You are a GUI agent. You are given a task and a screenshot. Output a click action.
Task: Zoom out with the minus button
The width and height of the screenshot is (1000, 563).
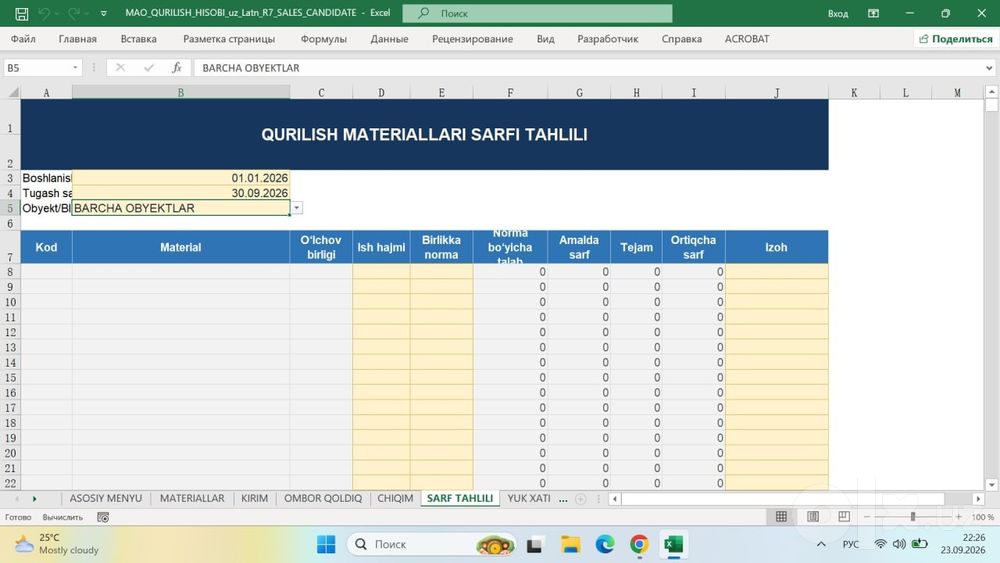point(867,516)
